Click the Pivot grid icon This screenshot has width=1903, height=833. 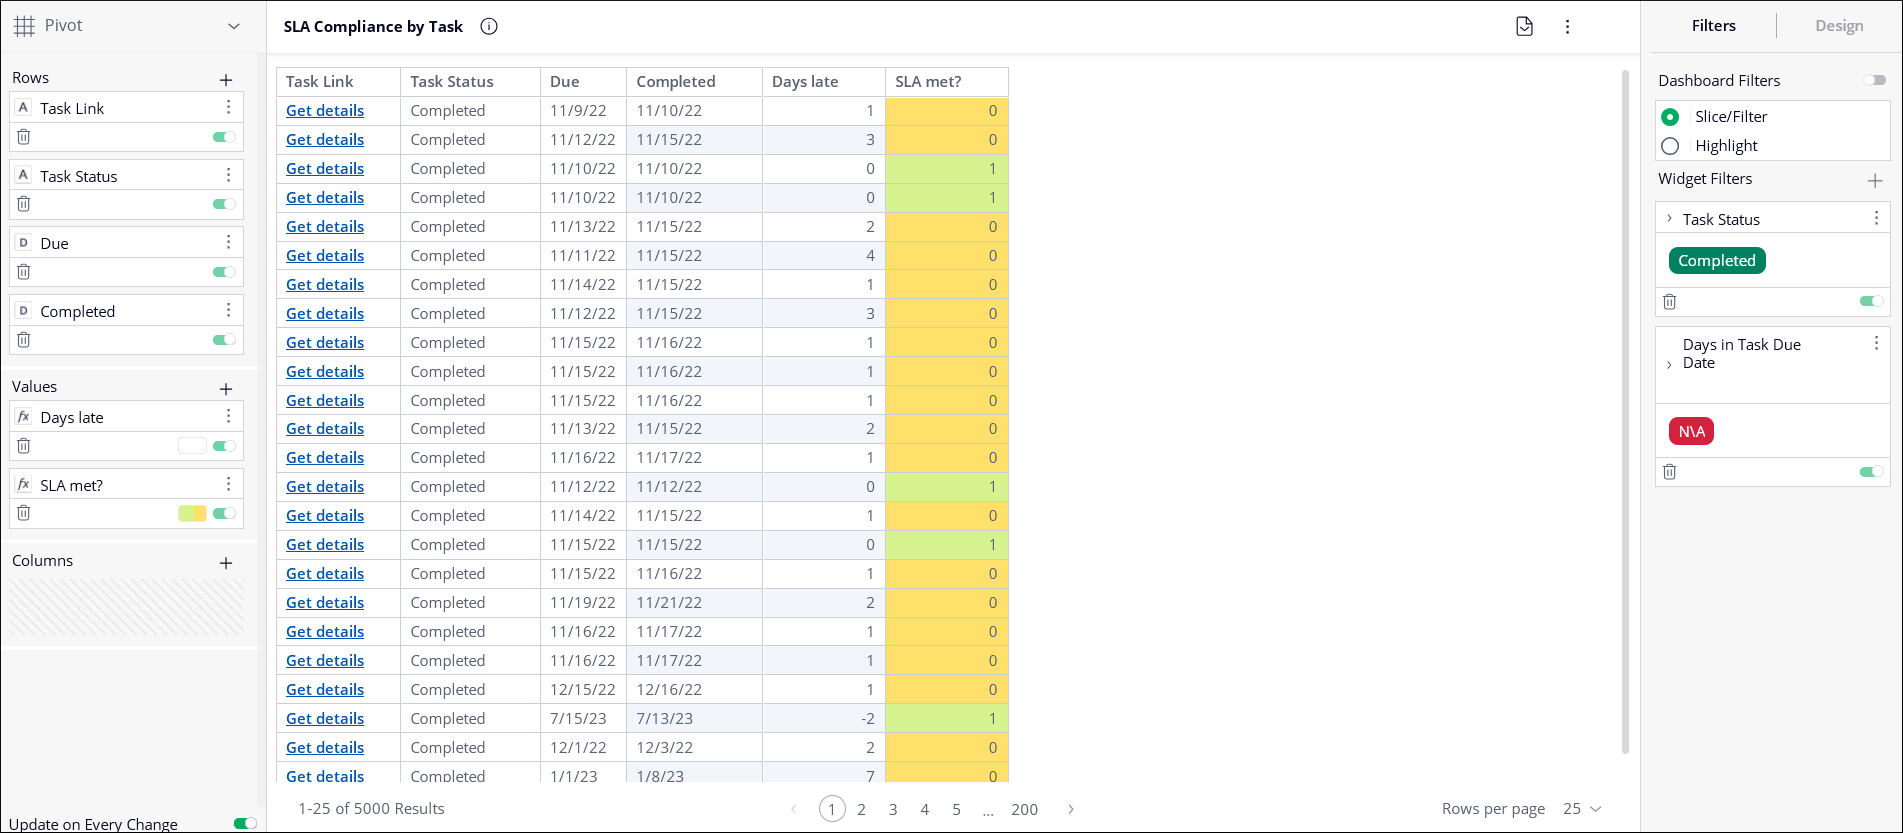click(x=24, y=26)
